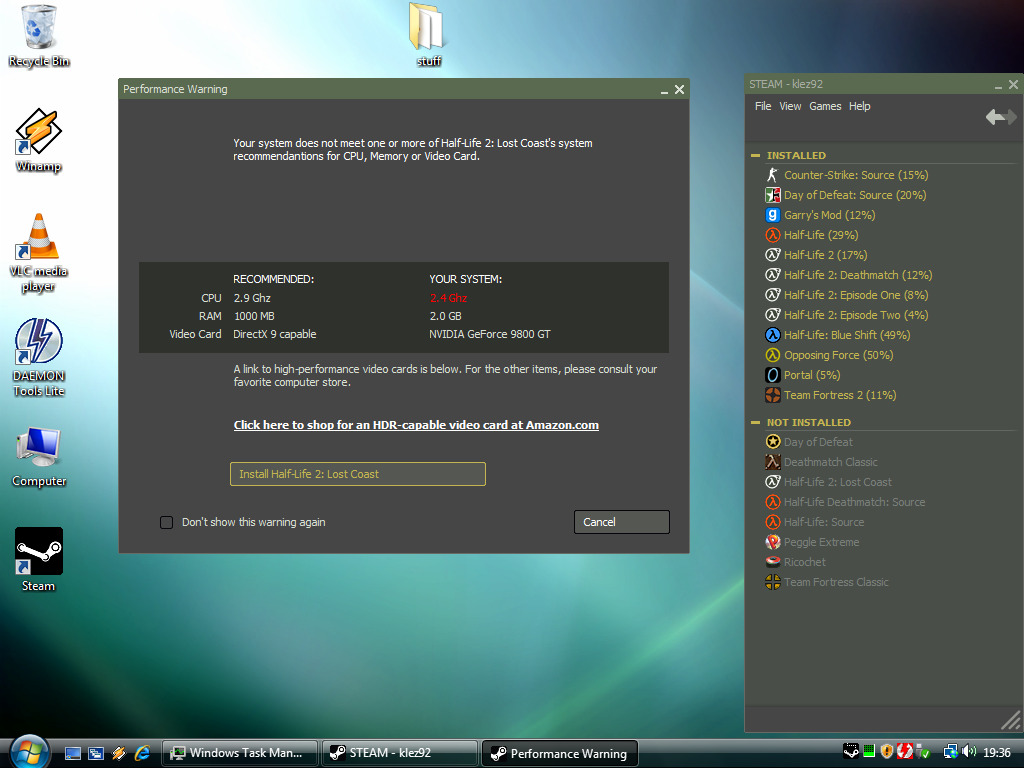Switch to Windows Task Manager taskbar item
Viewport: 1024px width, 768px height.
point(240,753)
